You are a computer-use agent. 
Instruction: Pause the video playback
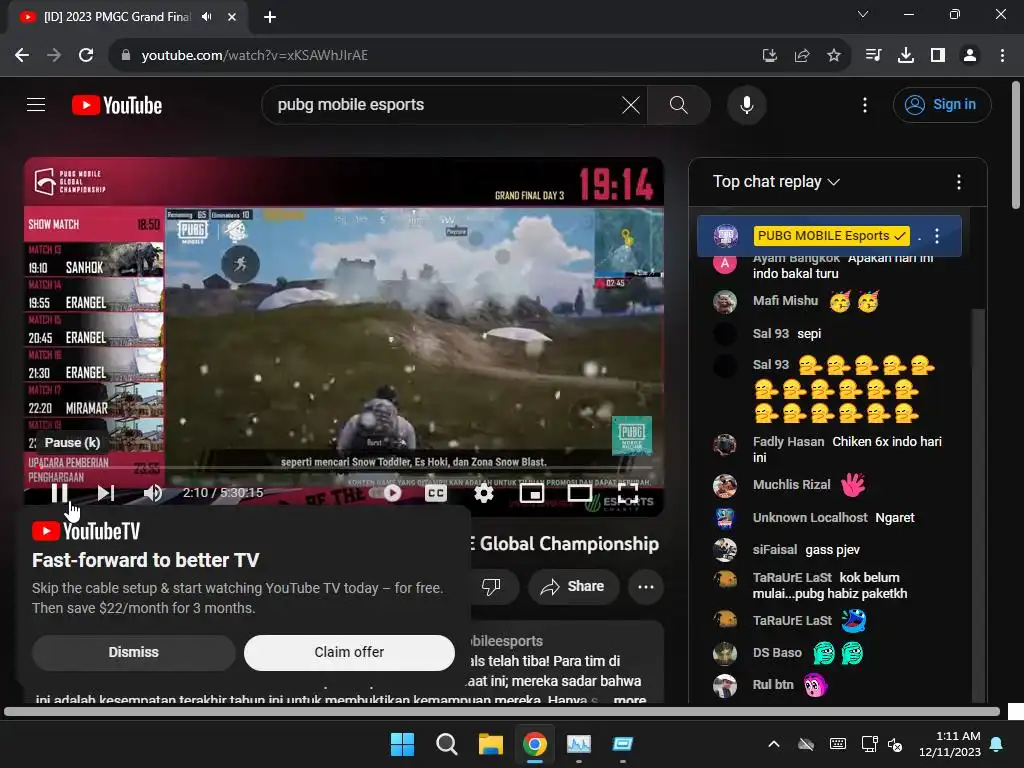tap(59, 493)
